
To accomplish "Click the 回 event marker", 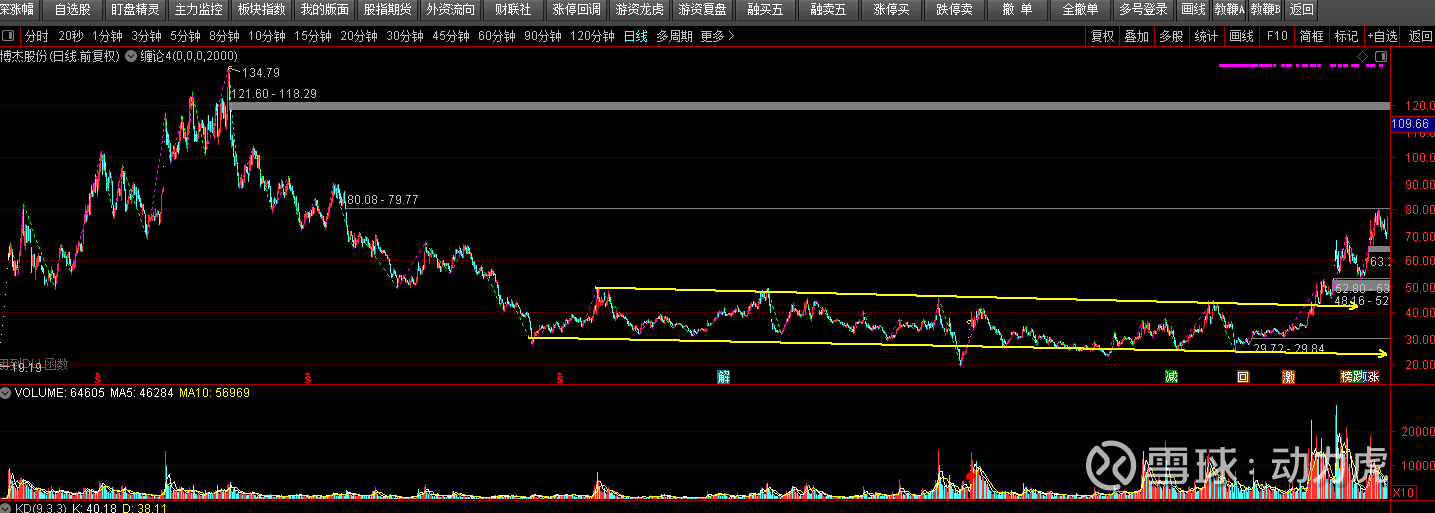I will [x=1243, y=377].
